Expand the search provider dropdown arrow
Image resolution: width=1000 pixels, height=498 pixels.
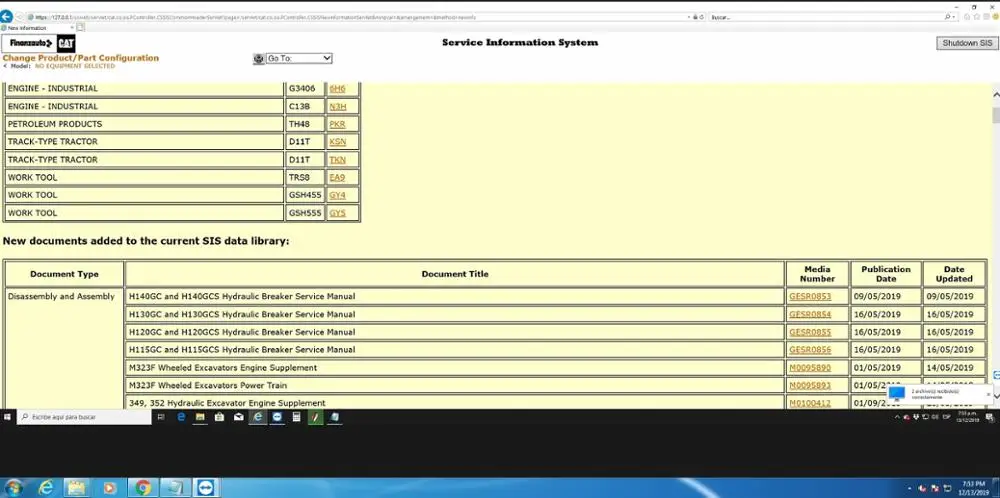click(x=954, y=17)
